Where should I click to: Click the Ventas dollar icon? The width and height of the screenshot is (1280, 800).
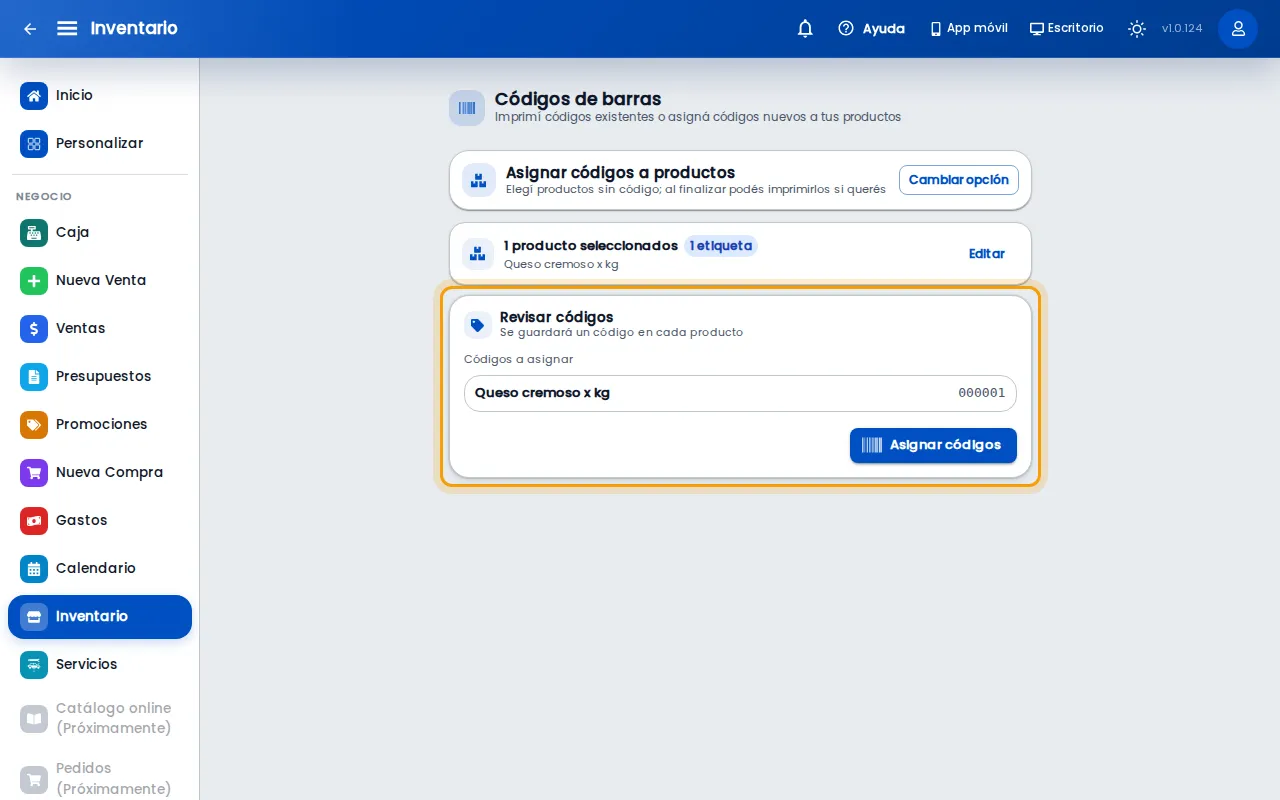click(34, 329)
